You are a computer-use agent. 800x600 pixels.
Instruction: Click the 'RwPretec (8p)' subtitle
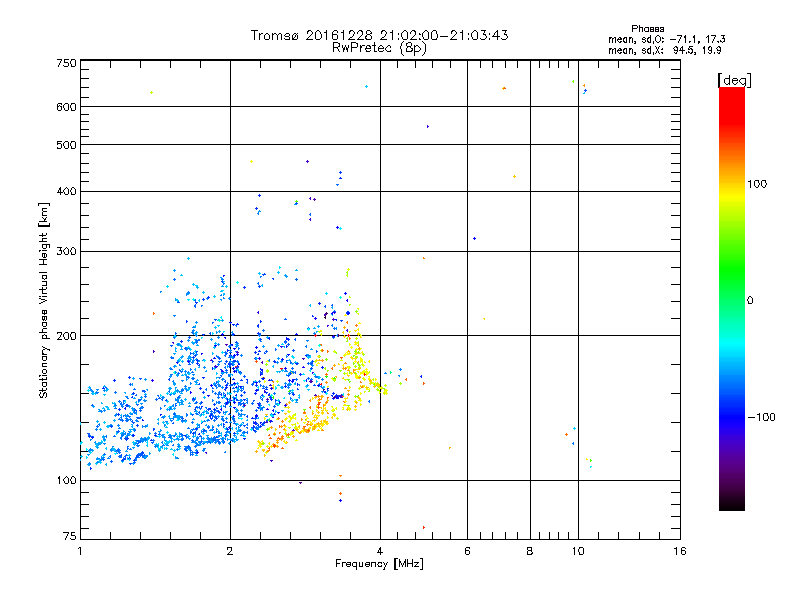[x=379, y=48]
